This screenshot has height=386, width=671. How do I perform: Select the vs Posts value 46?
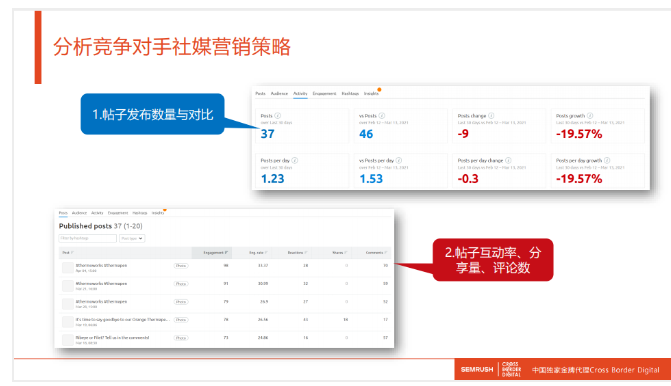tap(366, 134)
